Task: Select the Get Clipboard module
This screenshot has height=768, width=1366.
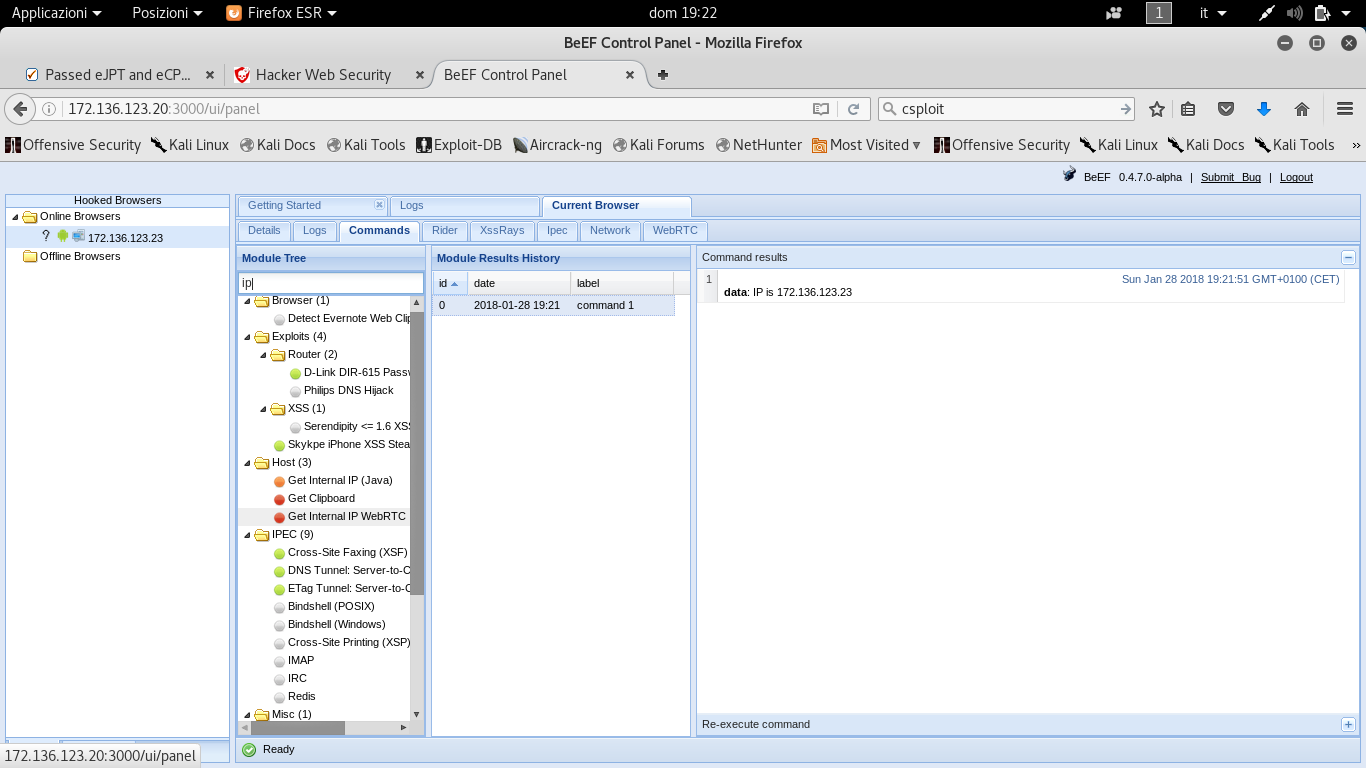Action: pos(321,498)
